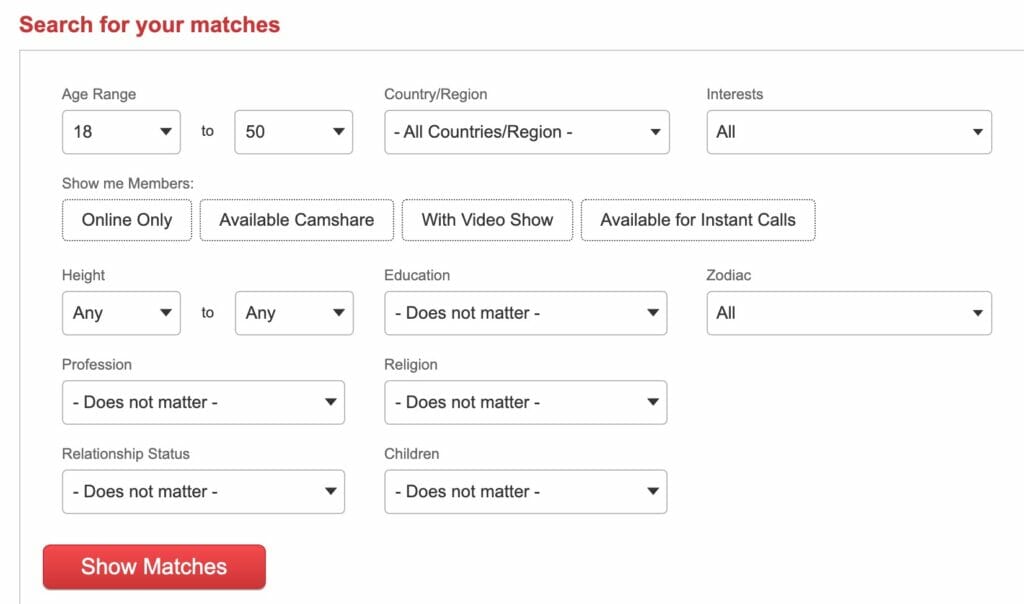Click the Zodiac dropdown arrow icon
Viewport: 1024px width, 604px height.
pyautogui.click(x=977, y=313)
